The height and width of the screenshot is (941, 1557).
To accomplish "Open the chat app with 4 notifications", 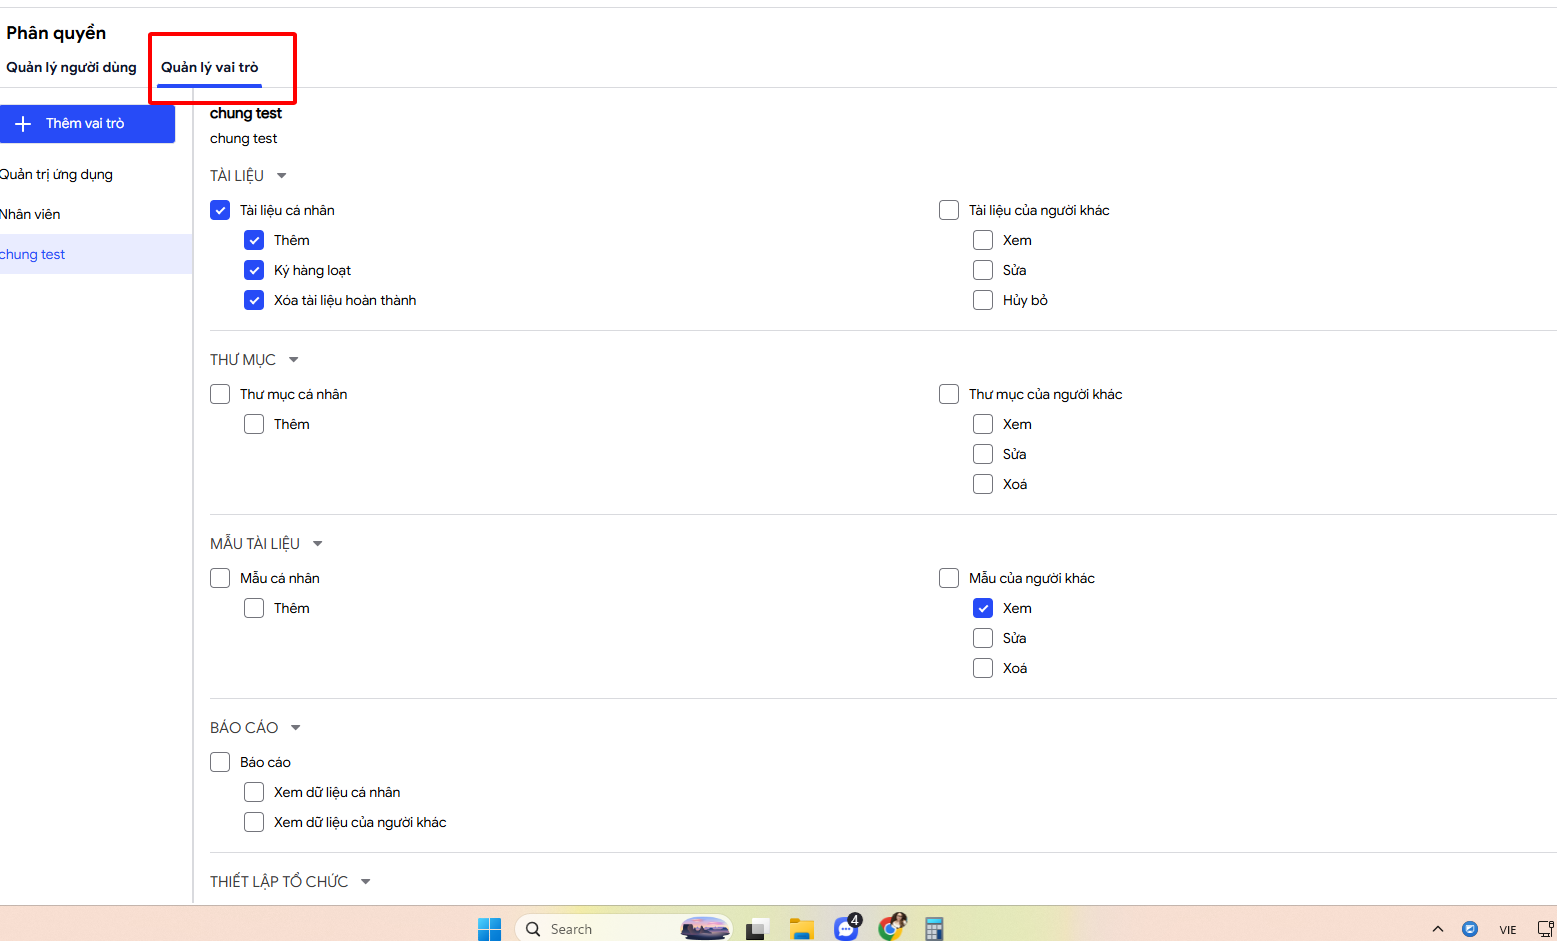I will (847, 927).
